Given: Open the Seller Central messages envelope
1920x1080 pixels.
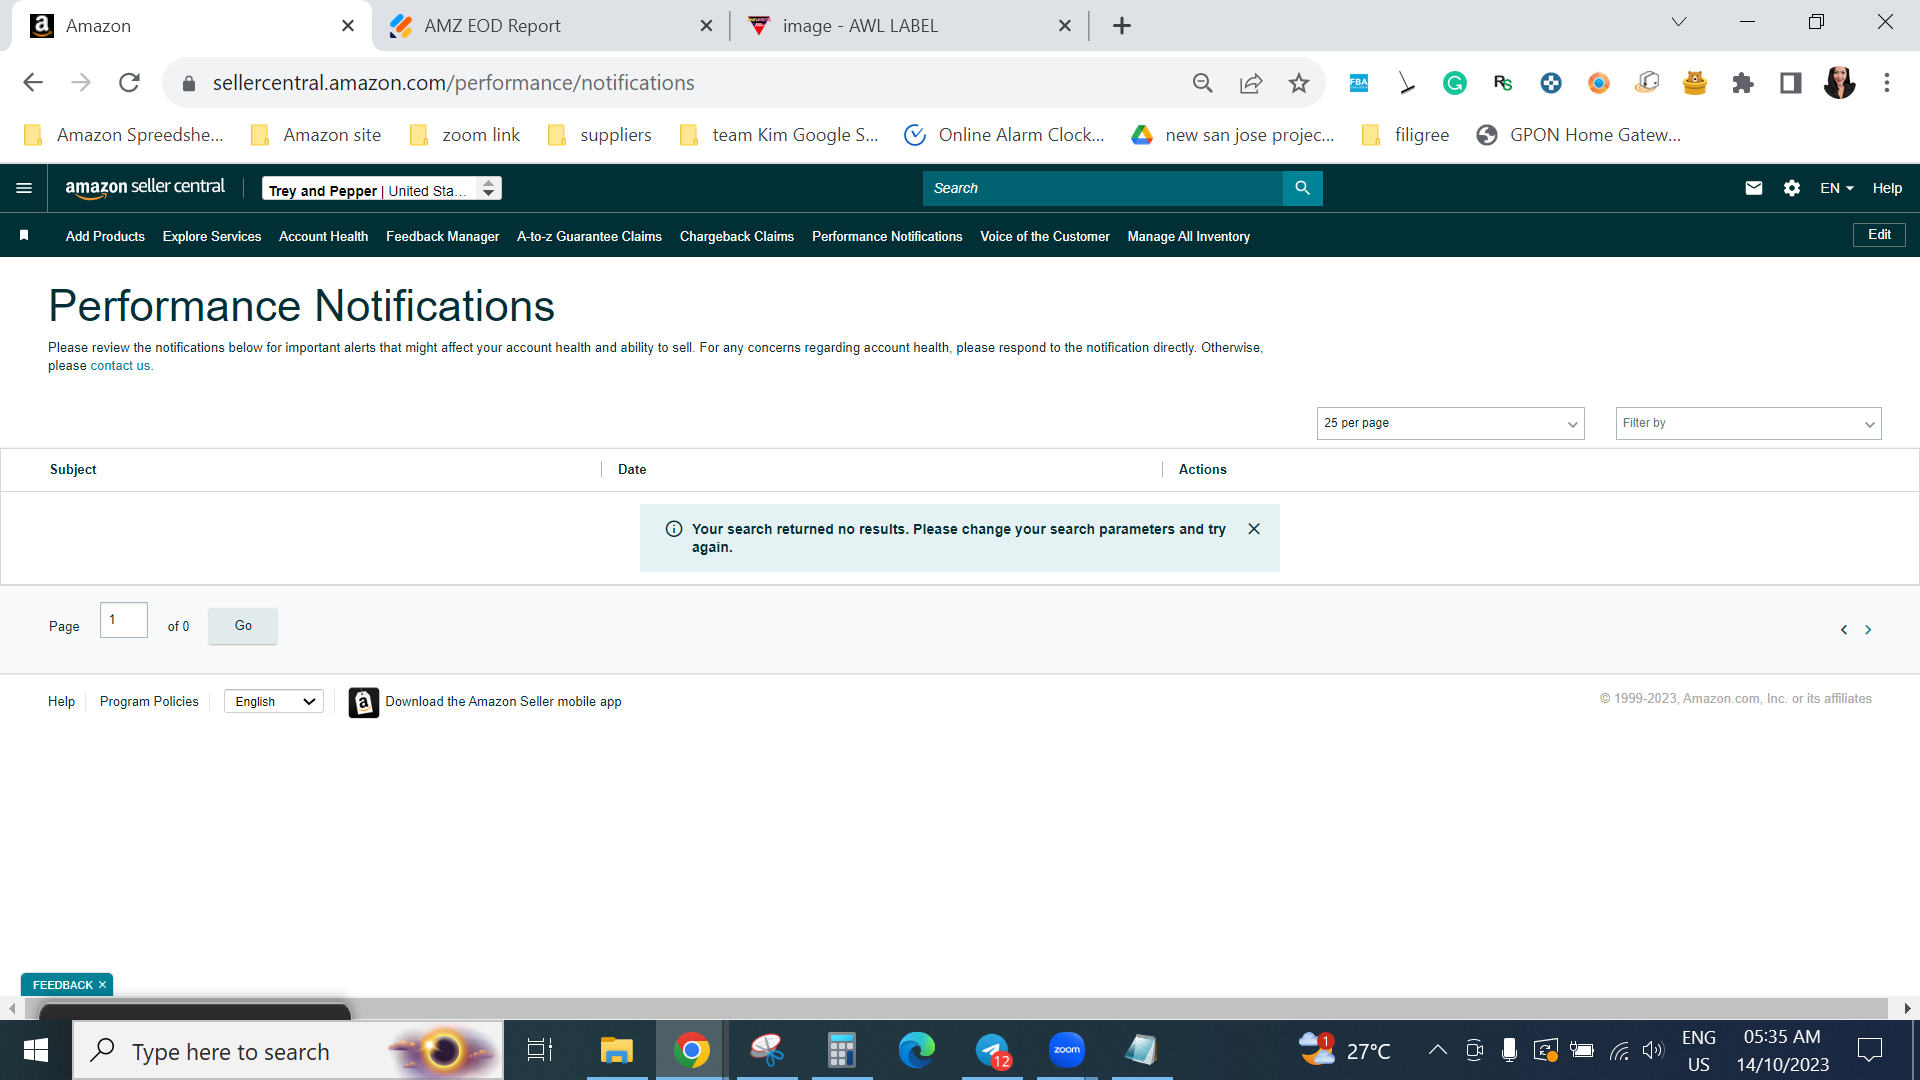Looking at the screenshot, I should (x=1753, y=188).
